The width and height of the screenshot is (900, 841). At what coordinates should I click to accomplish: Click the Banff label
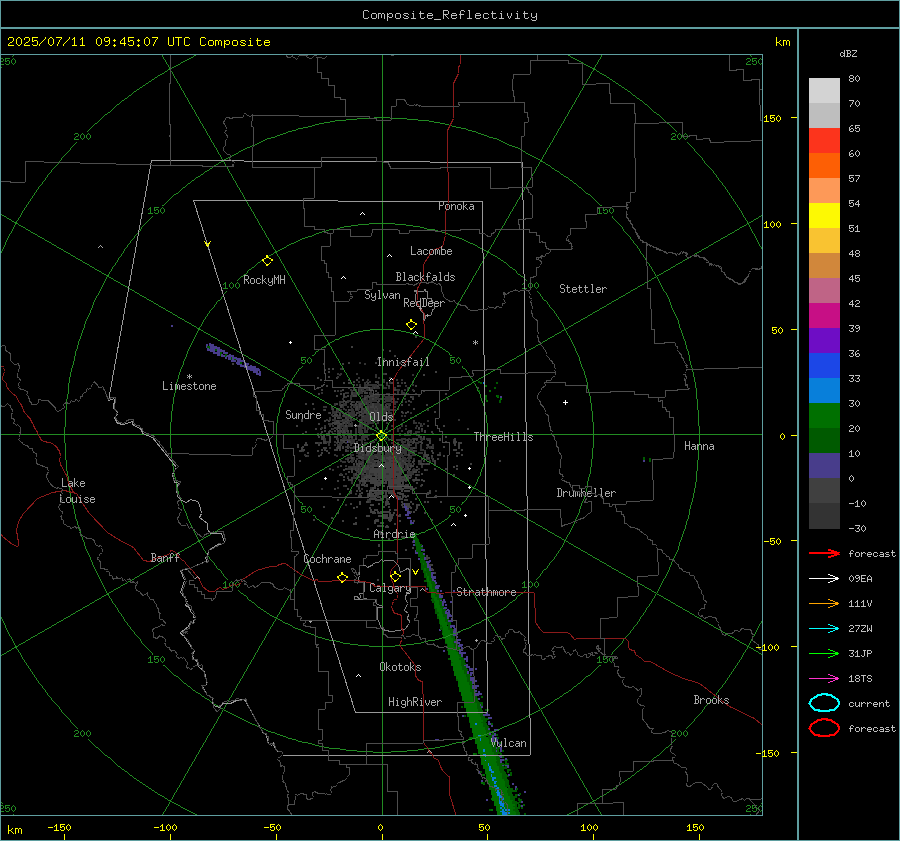165,557
